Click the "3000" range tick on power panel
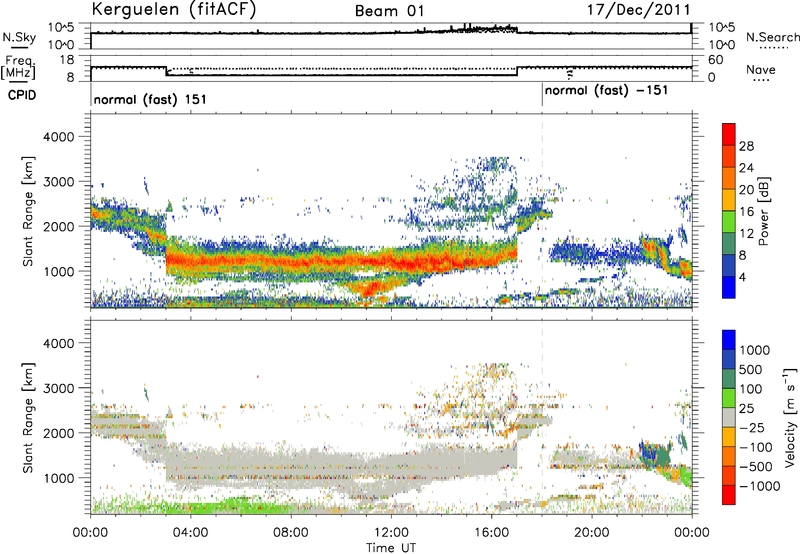The image size is (800, 554). tap(58, 182)
